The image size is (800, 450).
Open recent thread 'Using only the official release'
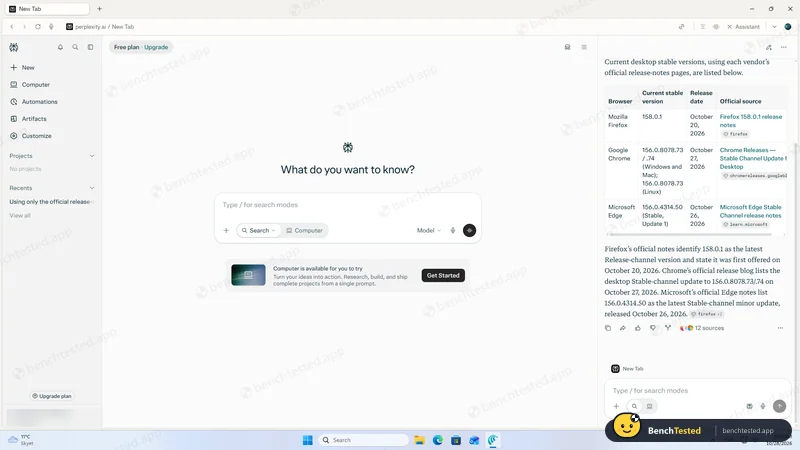(x=51, y=202)
